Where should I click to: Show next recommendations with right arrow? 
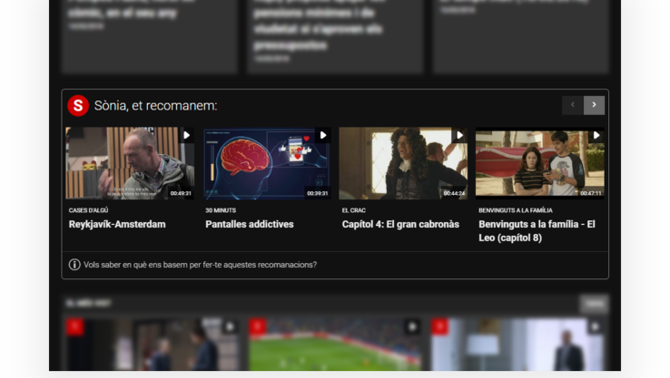594,105
